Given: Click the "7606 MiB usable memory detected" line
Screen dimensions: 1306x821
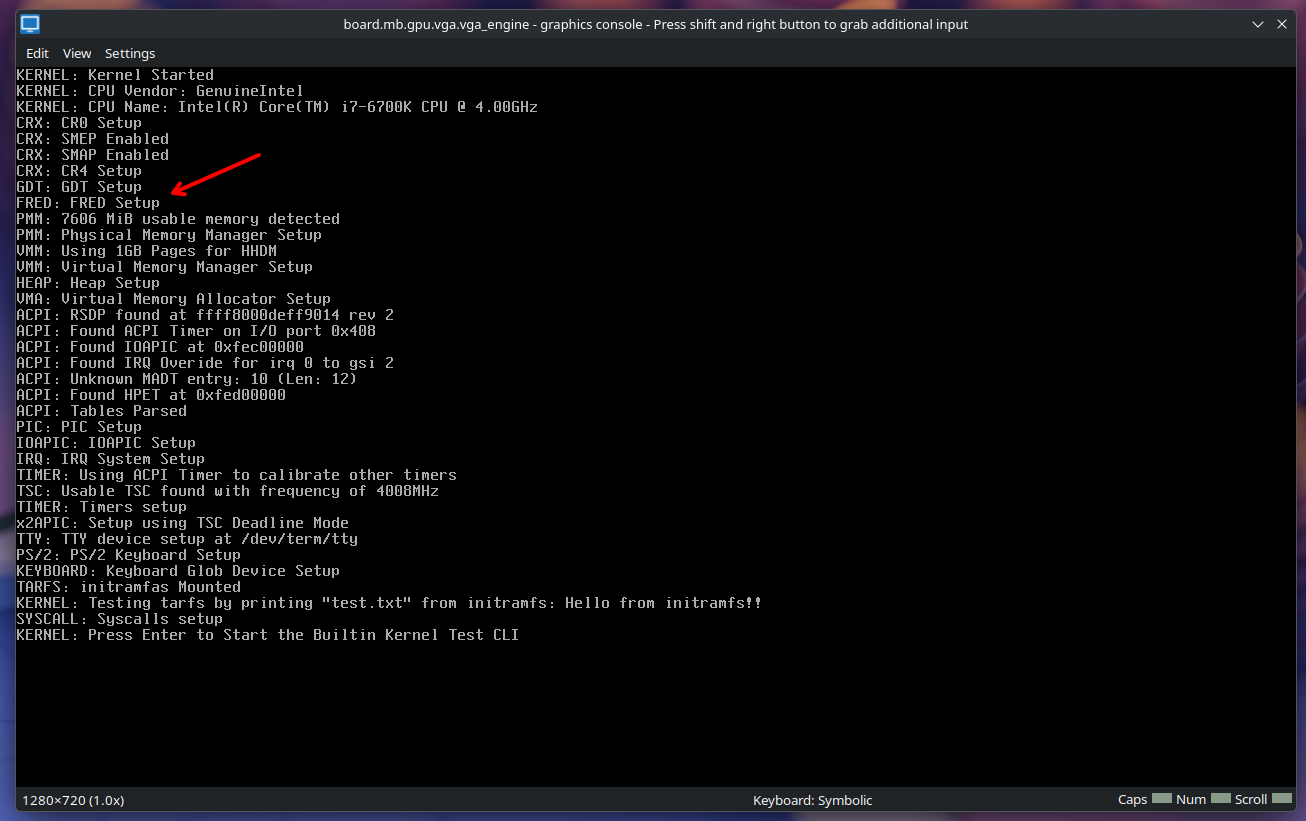Looking at the screenshot, I should 200,219.
